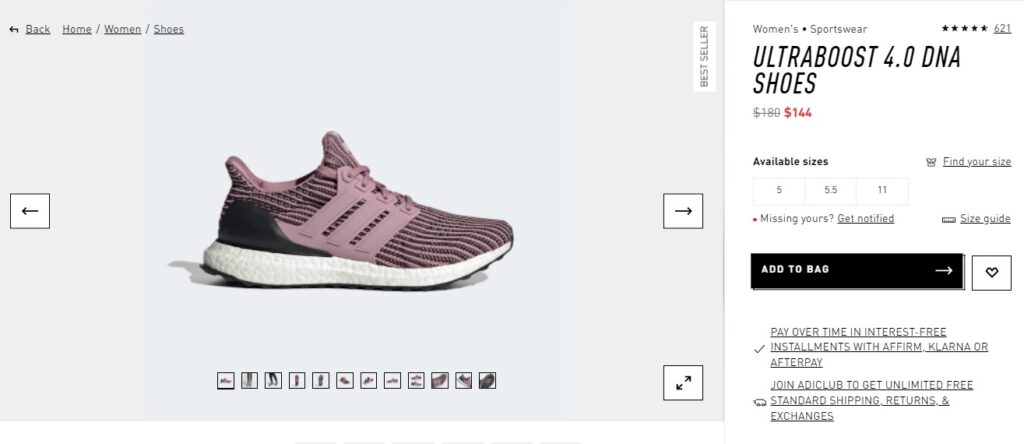Image resolution: width=1024 pixels, height=444 pixels.
Task: Select the second thumbnail in the gallery
Action: tap(249, 380)
